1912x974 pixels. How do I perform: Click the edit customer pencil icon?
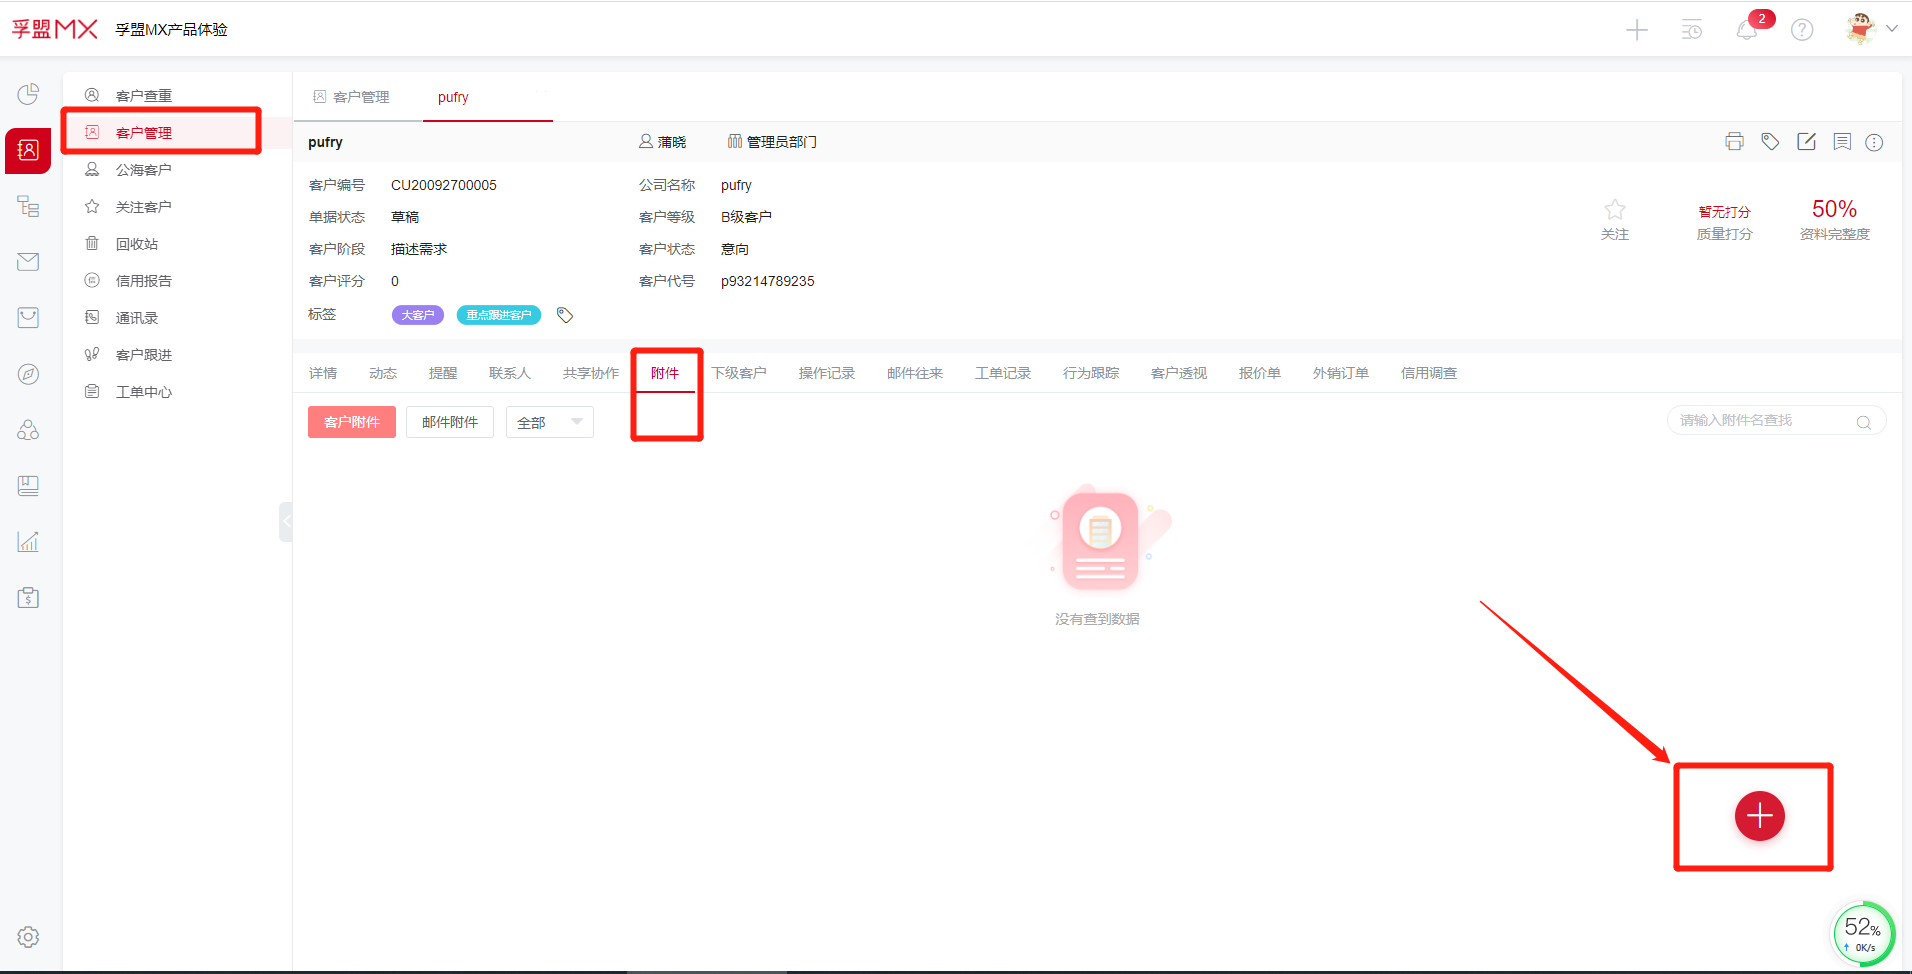(1806, 142)
